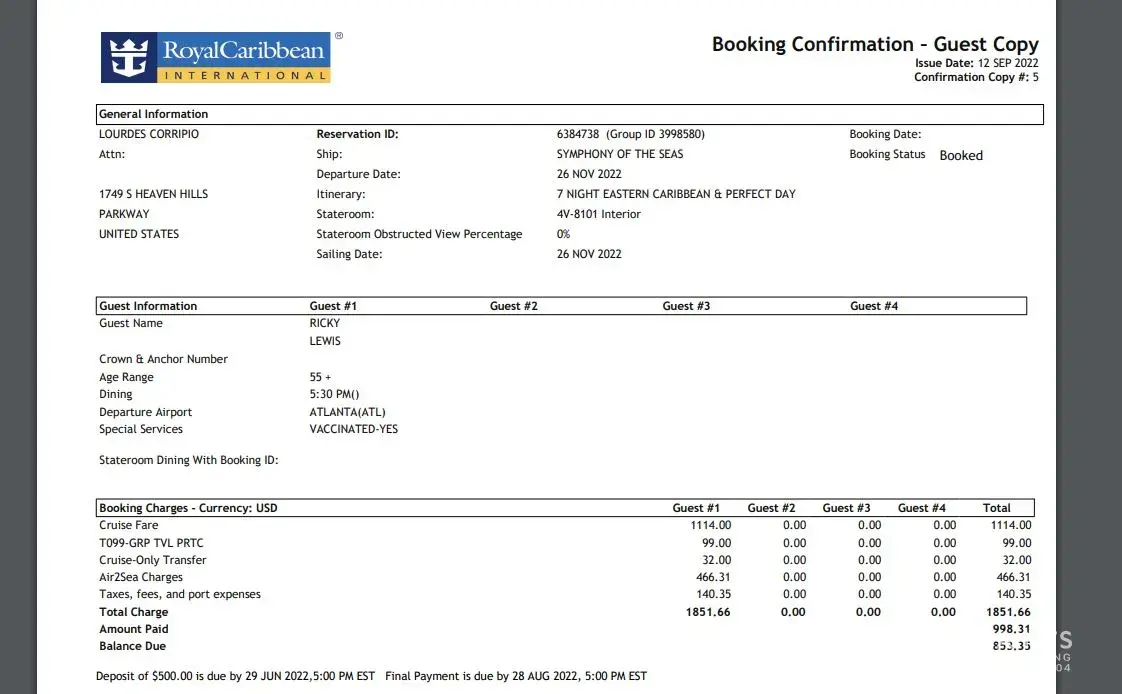Select Total Charge total 1851.66 in Total column
Screen dimensions: 1122x694
pos(1008,612)
